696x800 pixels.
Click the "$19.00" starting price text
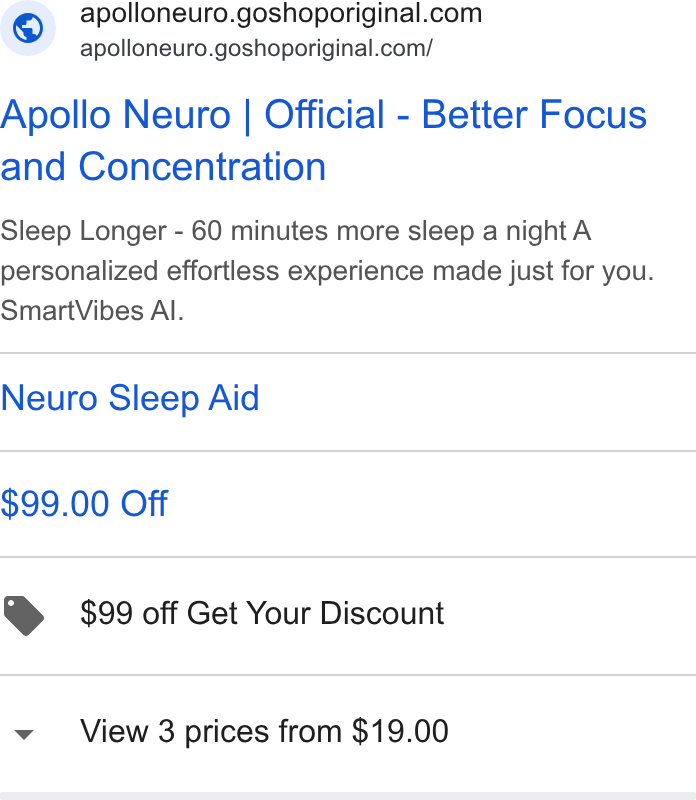(400, 731)
